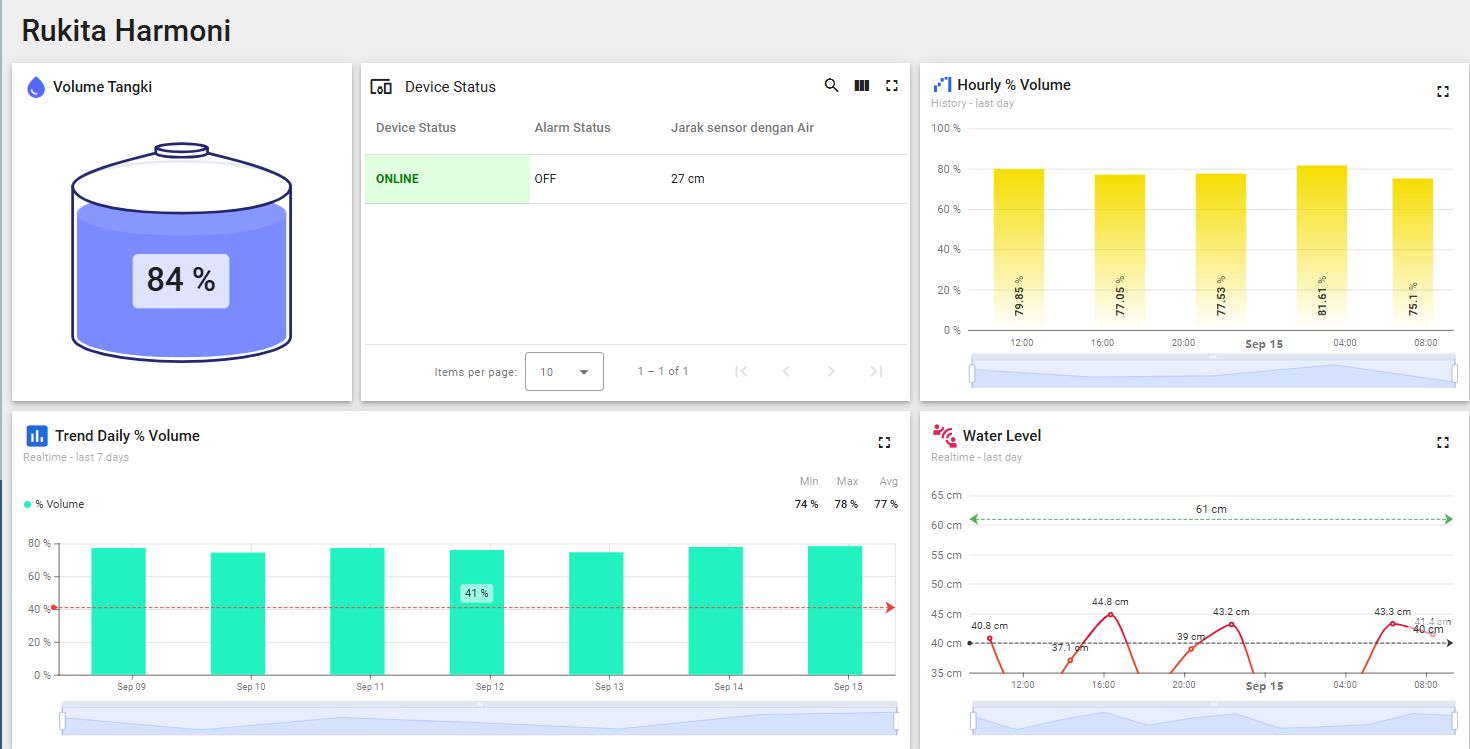Click the 84 % tank volume label

[181, 280]
